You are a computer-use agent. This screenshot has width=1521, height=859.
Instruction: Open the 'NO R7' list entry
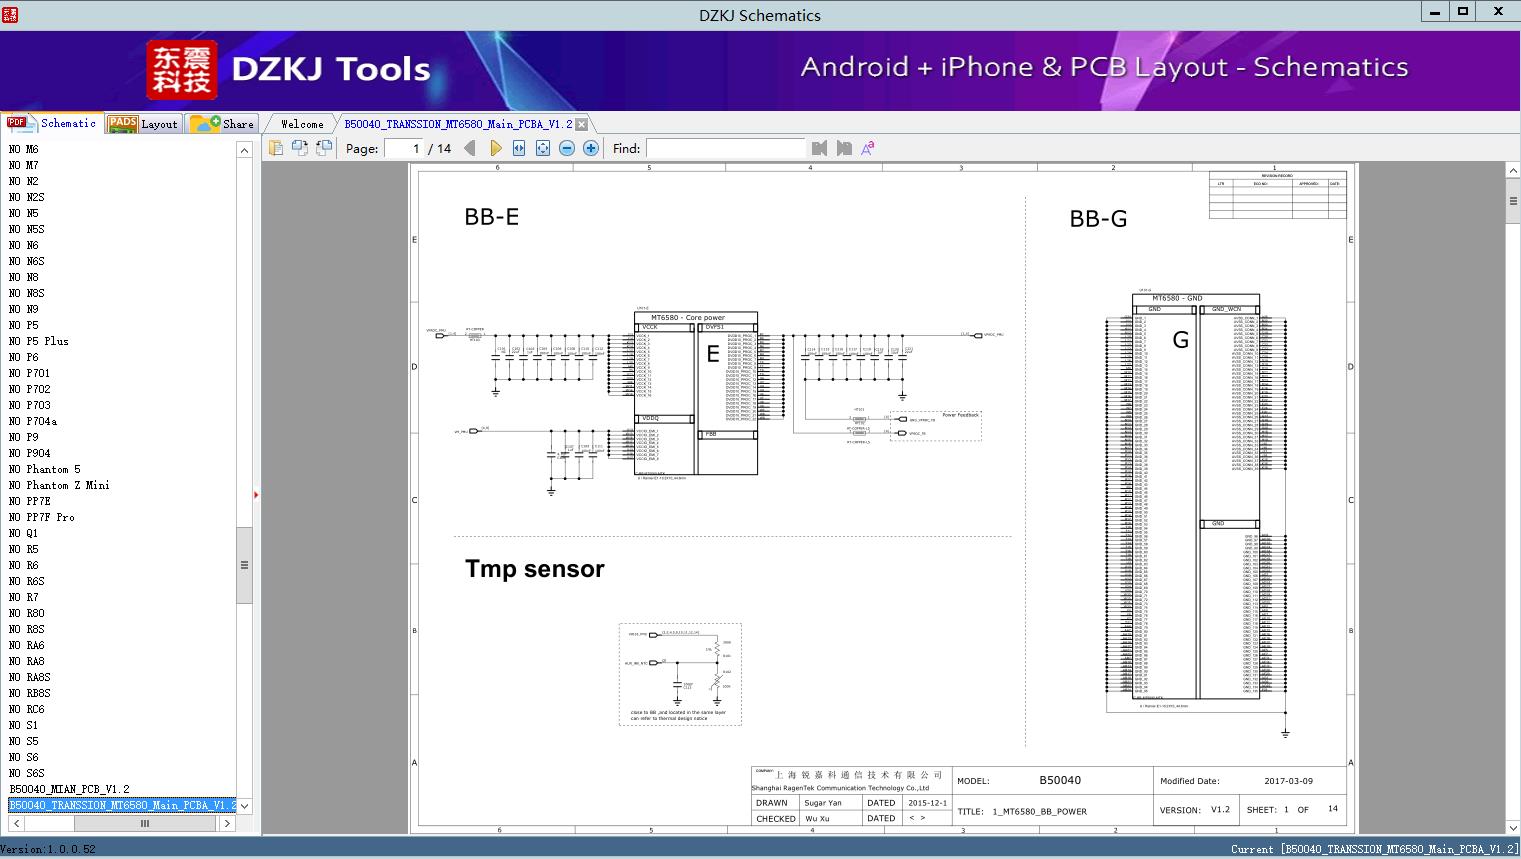click(x=24, y=597)
